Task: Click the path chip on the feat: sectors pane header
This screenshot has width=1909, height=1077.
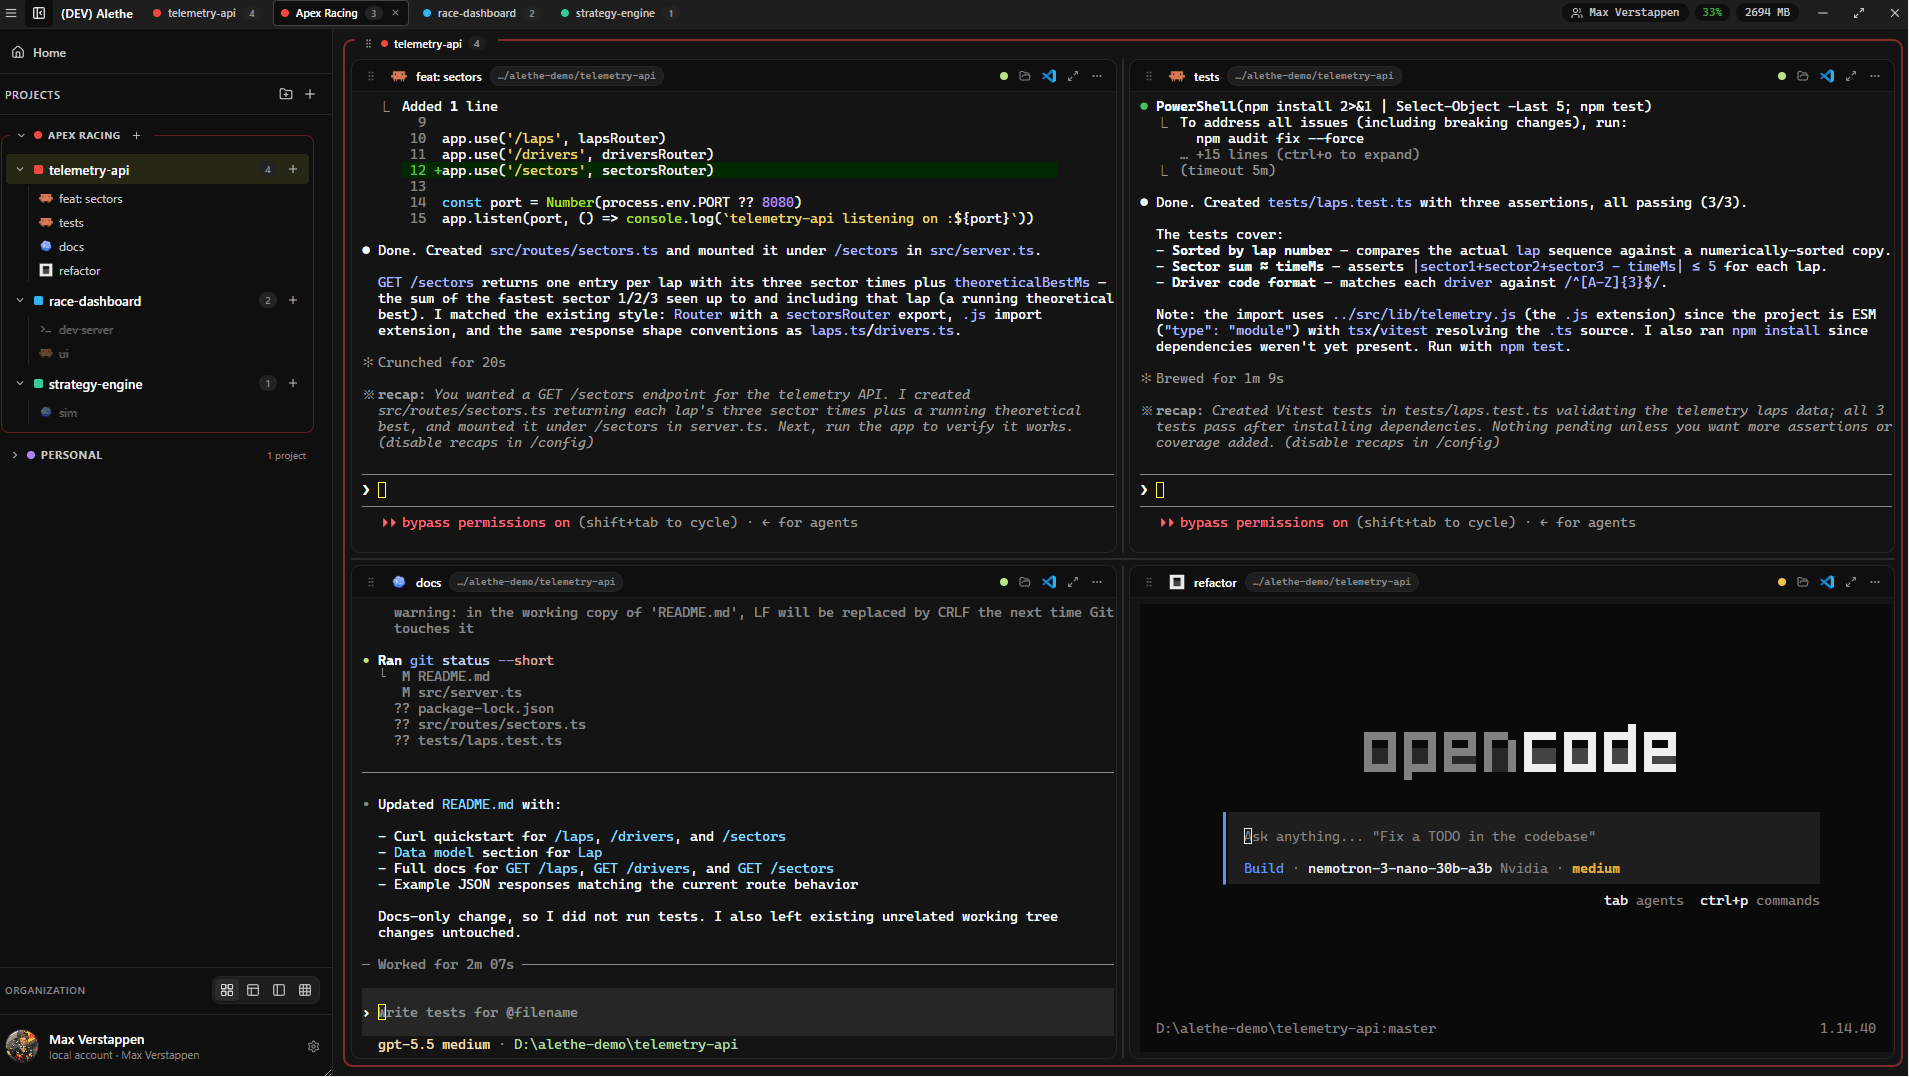Action: click(577, 76)
